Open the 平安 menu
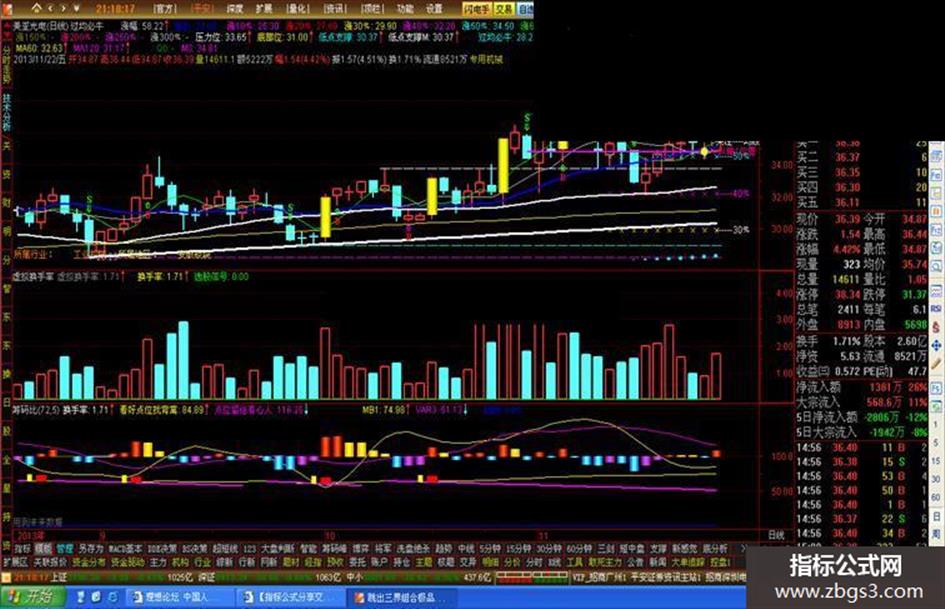Viewport: 945px width, 609px height. (202, 8)
